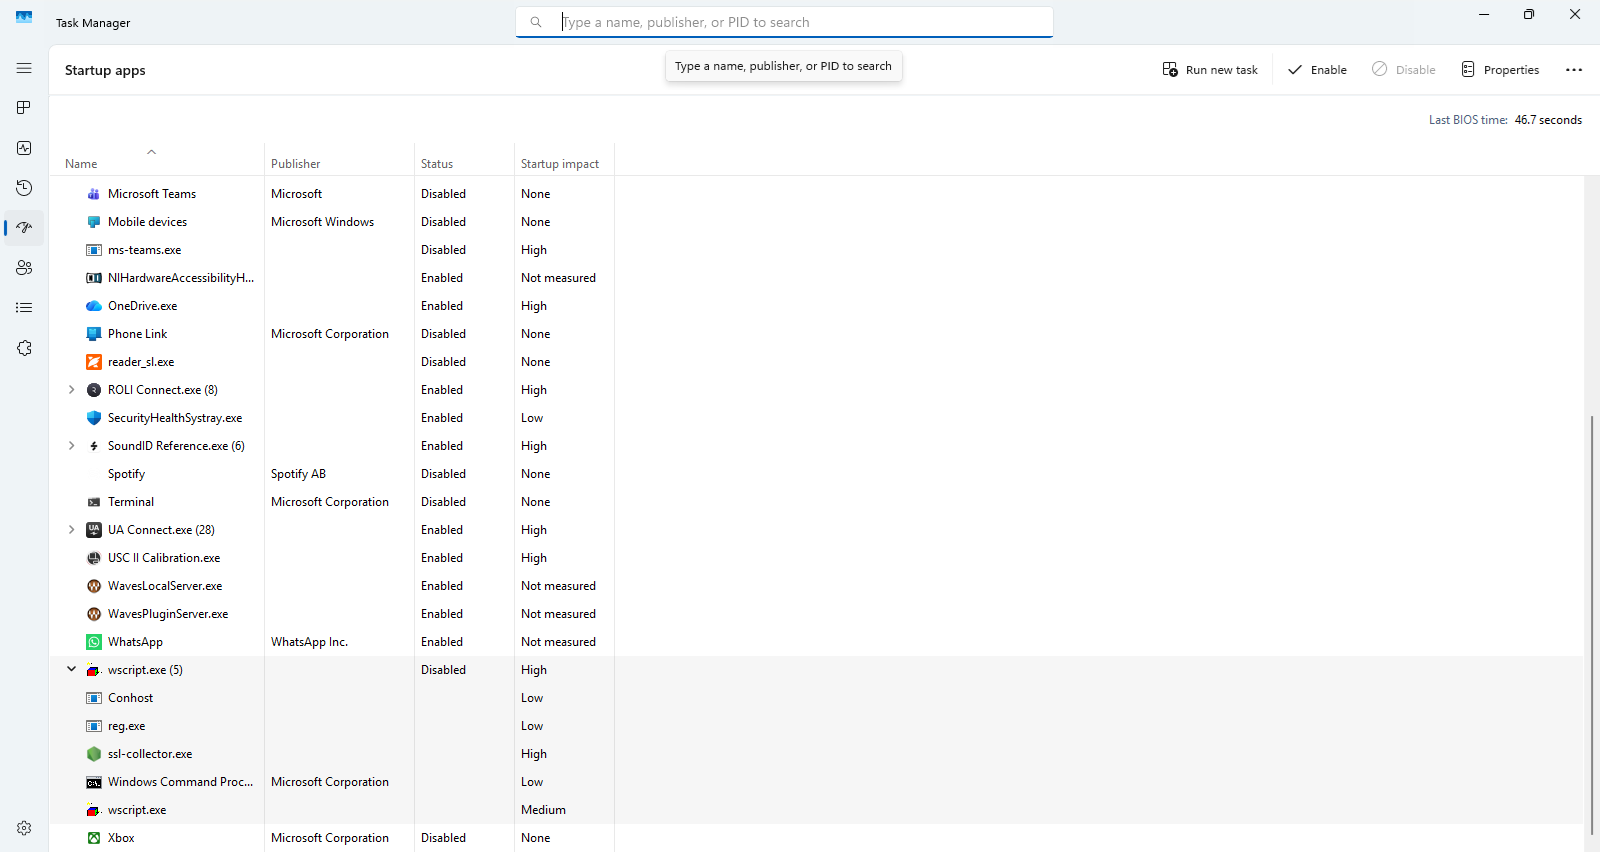Select the ms-teams.exe row
Image resolution: width=1600 pixels, height=852 pixels.
pyautogui.click(x=817, y=250)
